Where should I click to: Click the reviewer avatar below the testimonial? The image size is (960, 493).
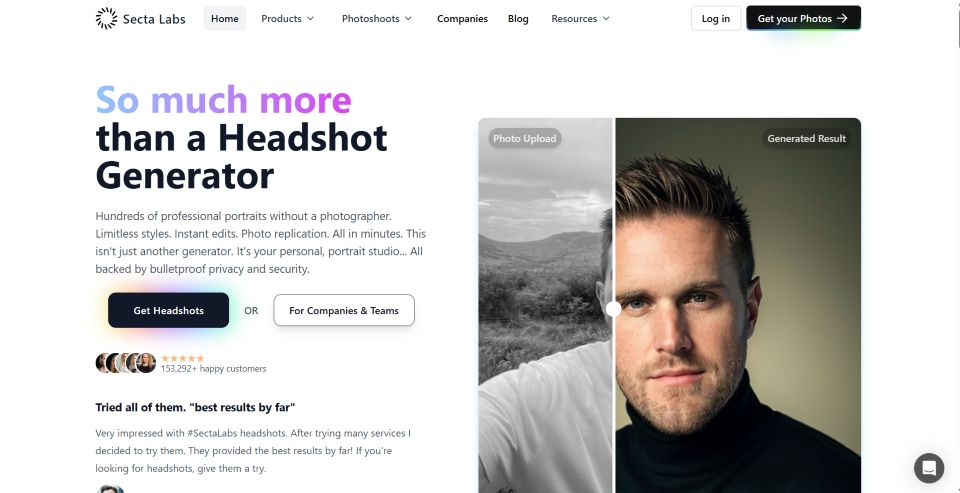[x=110, y=489]
